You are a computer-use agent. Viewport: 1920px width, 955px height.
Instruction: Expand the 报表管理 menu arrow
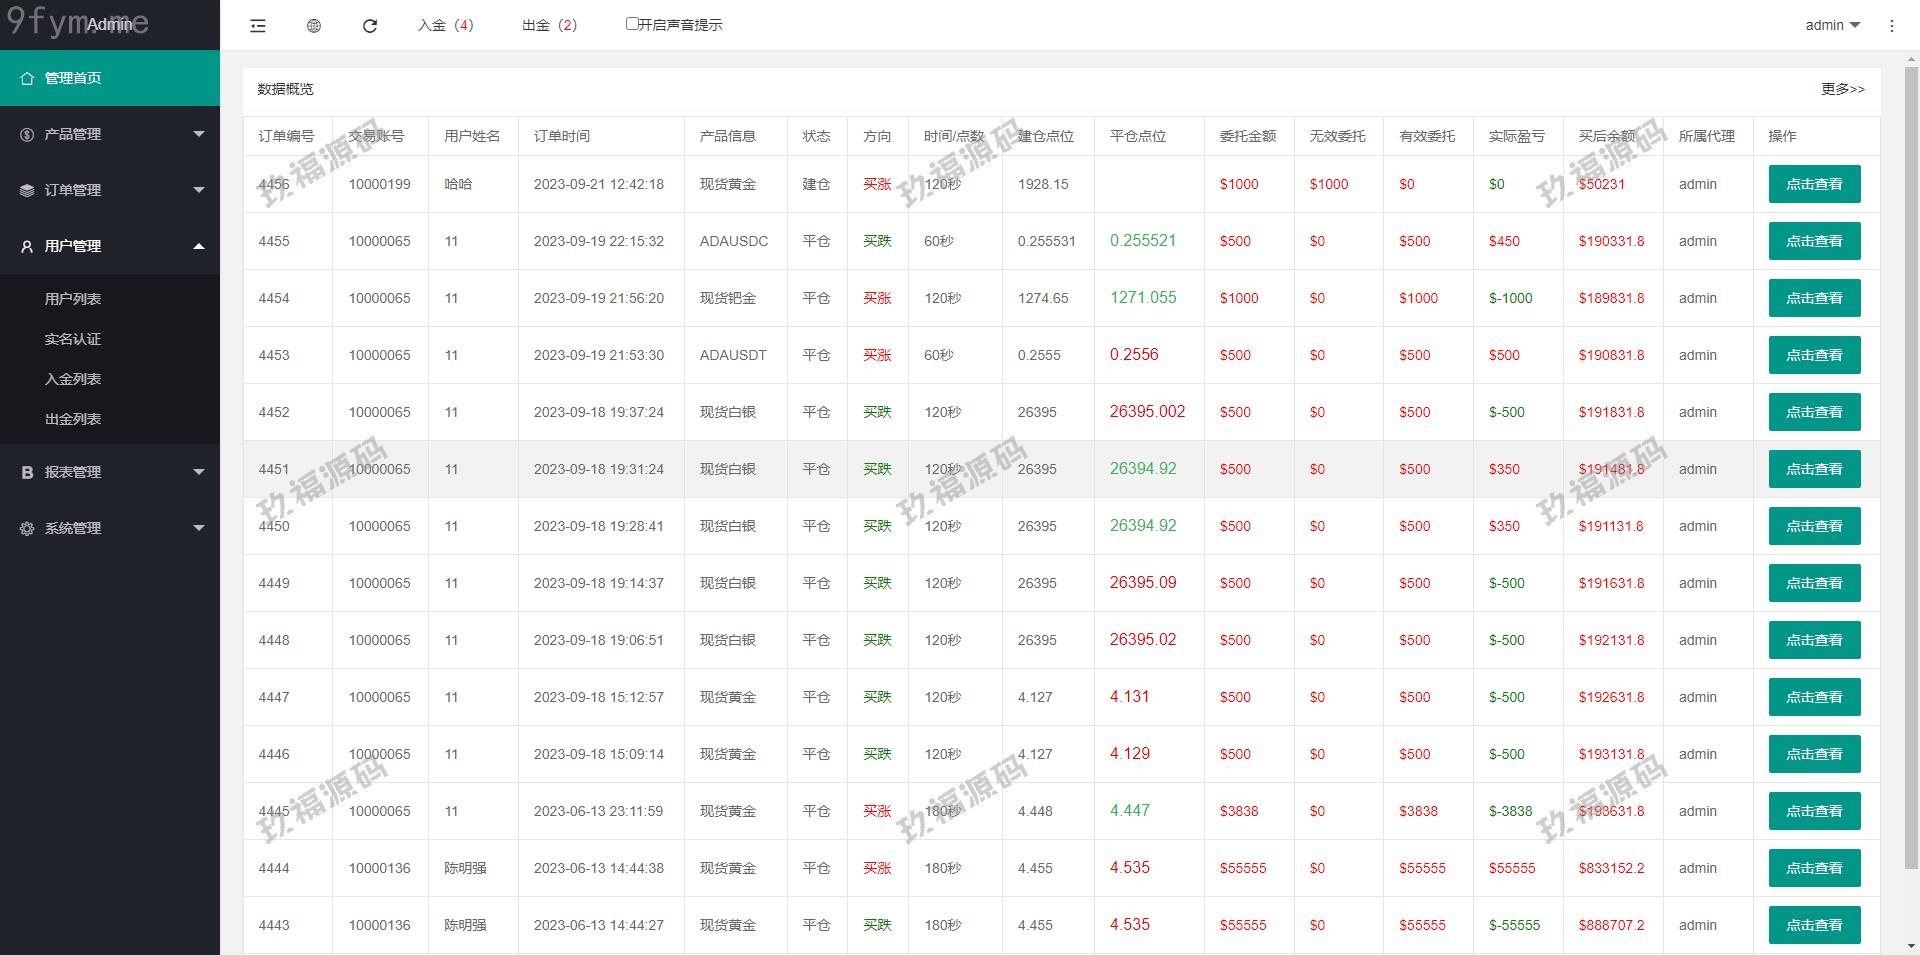click(x=198, y=472)
